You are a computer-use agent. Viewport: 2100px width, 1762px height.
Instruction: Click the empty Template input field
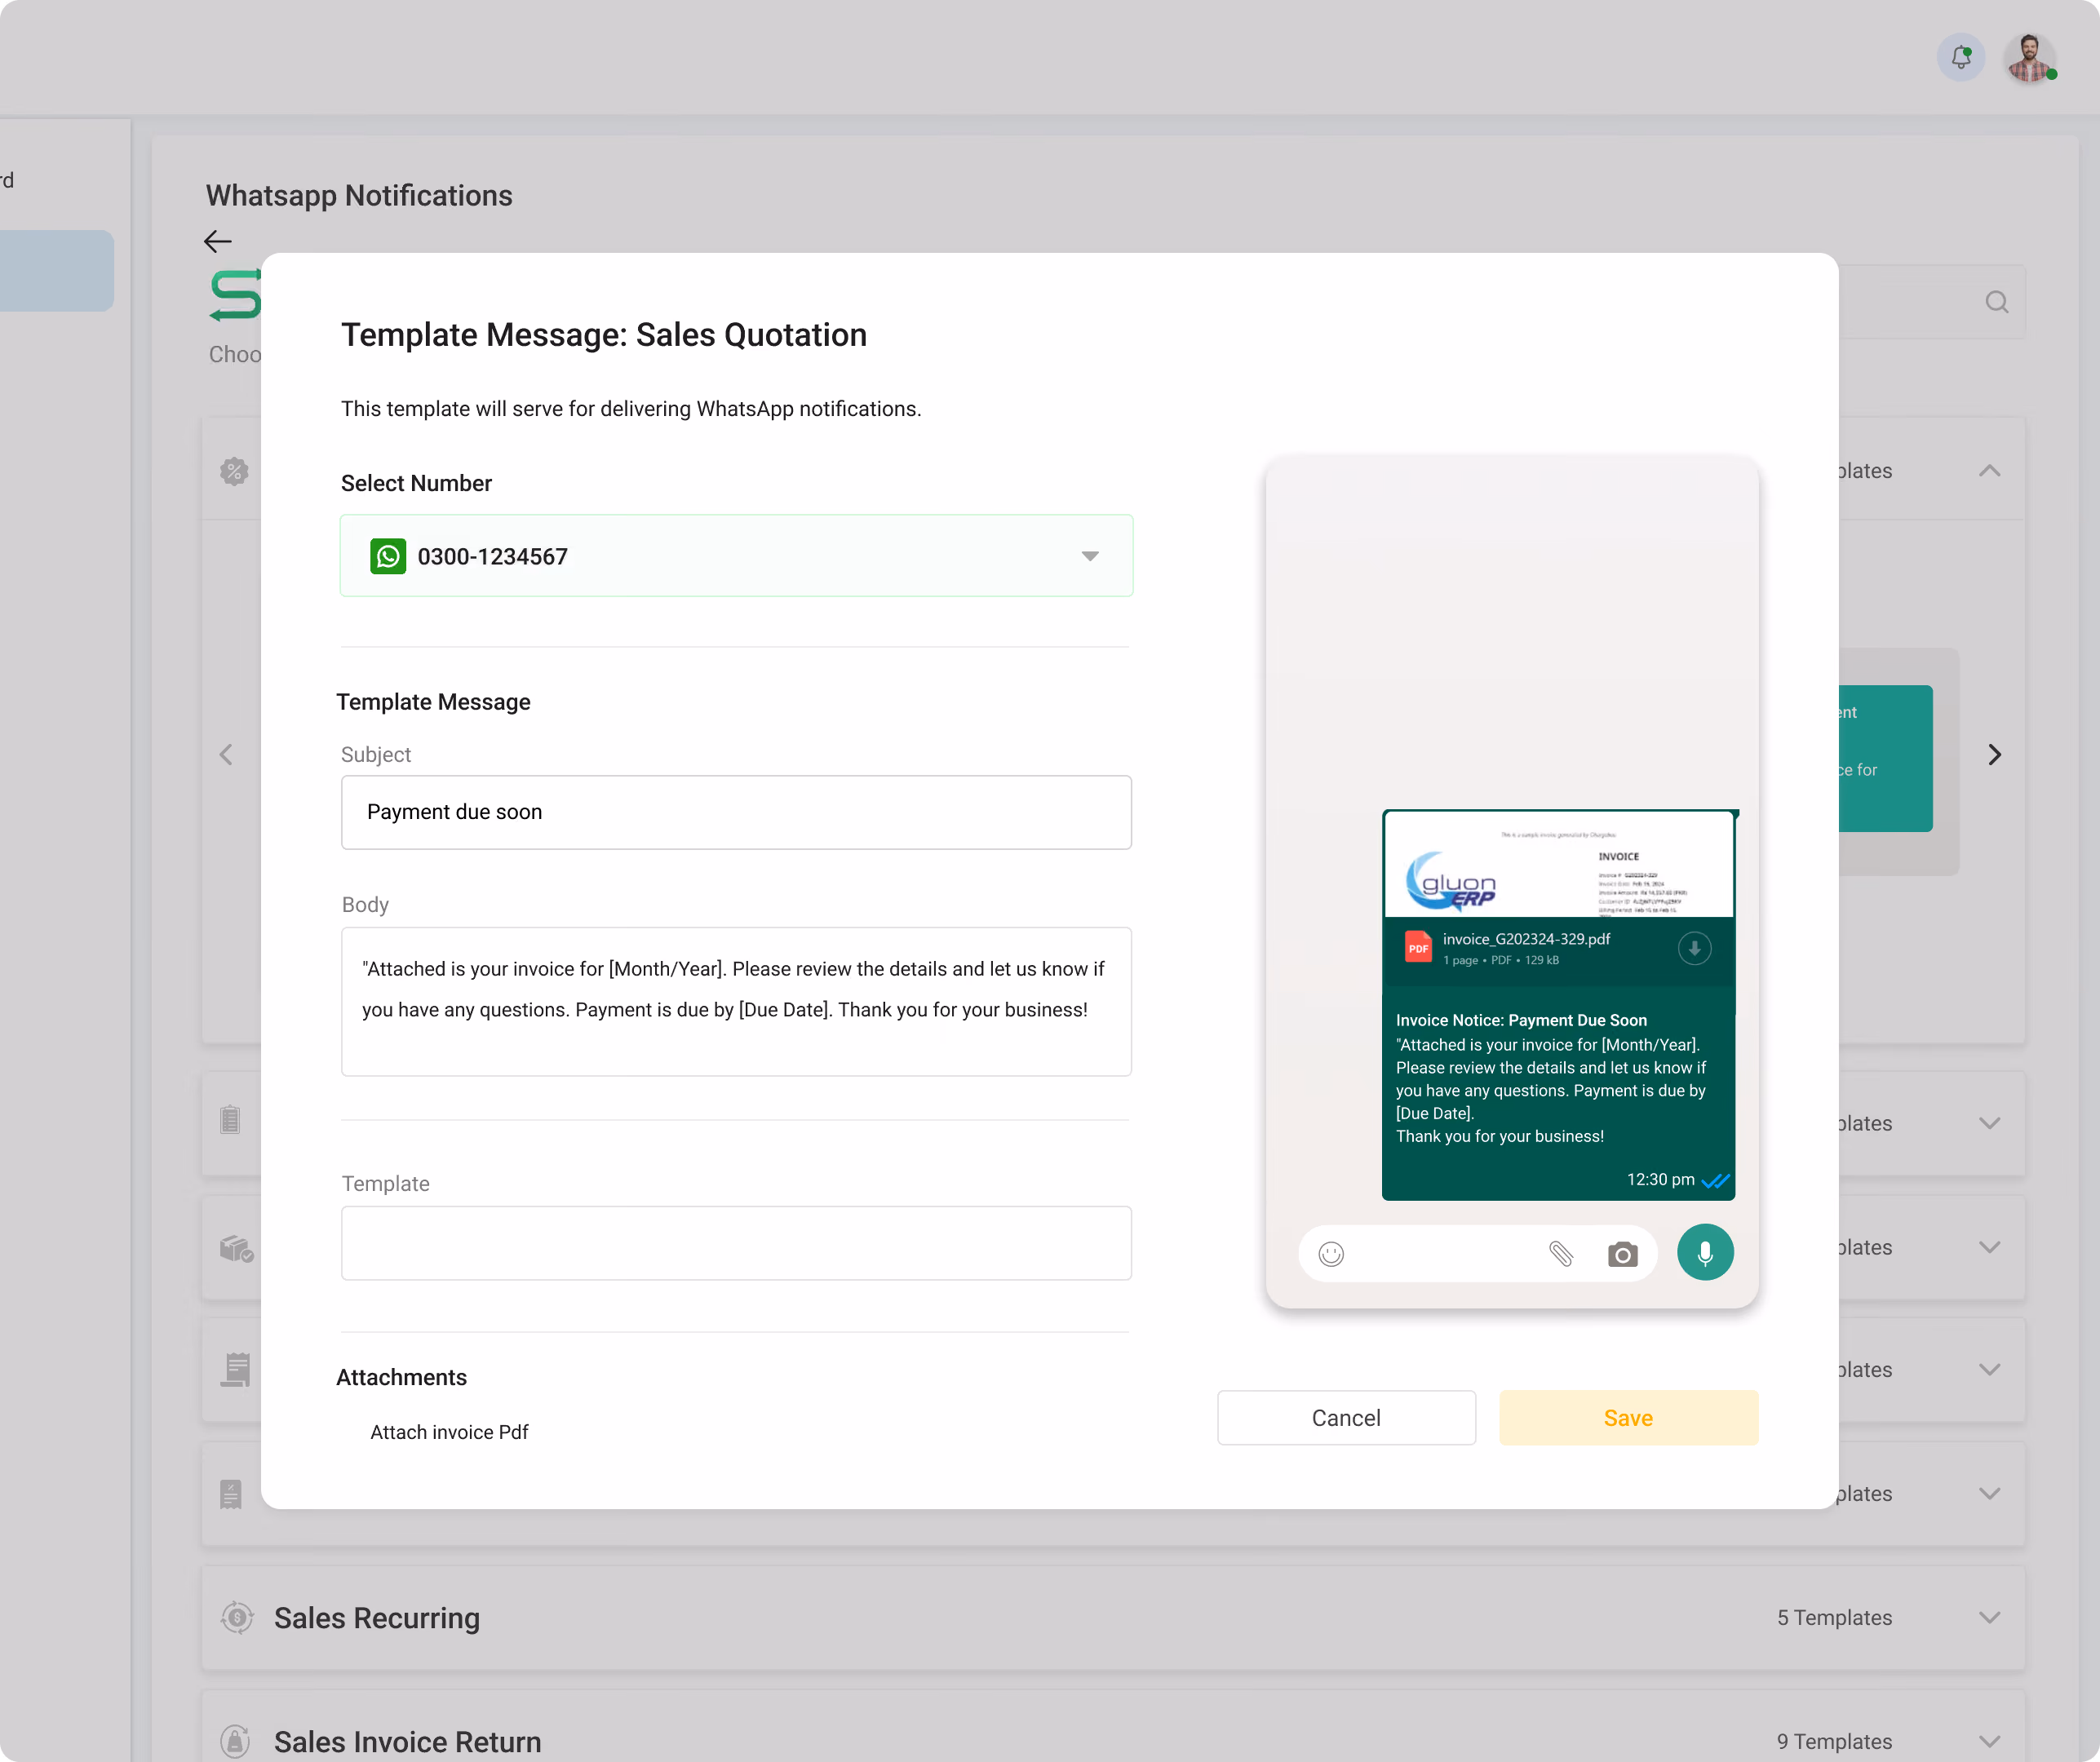tap(736, 1243)
